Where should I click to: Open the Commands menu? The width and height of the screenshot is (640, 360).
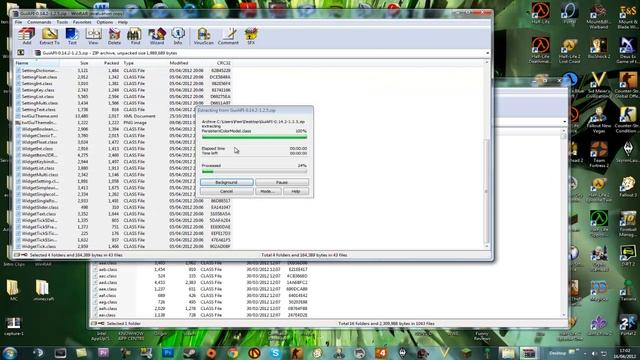39,22
